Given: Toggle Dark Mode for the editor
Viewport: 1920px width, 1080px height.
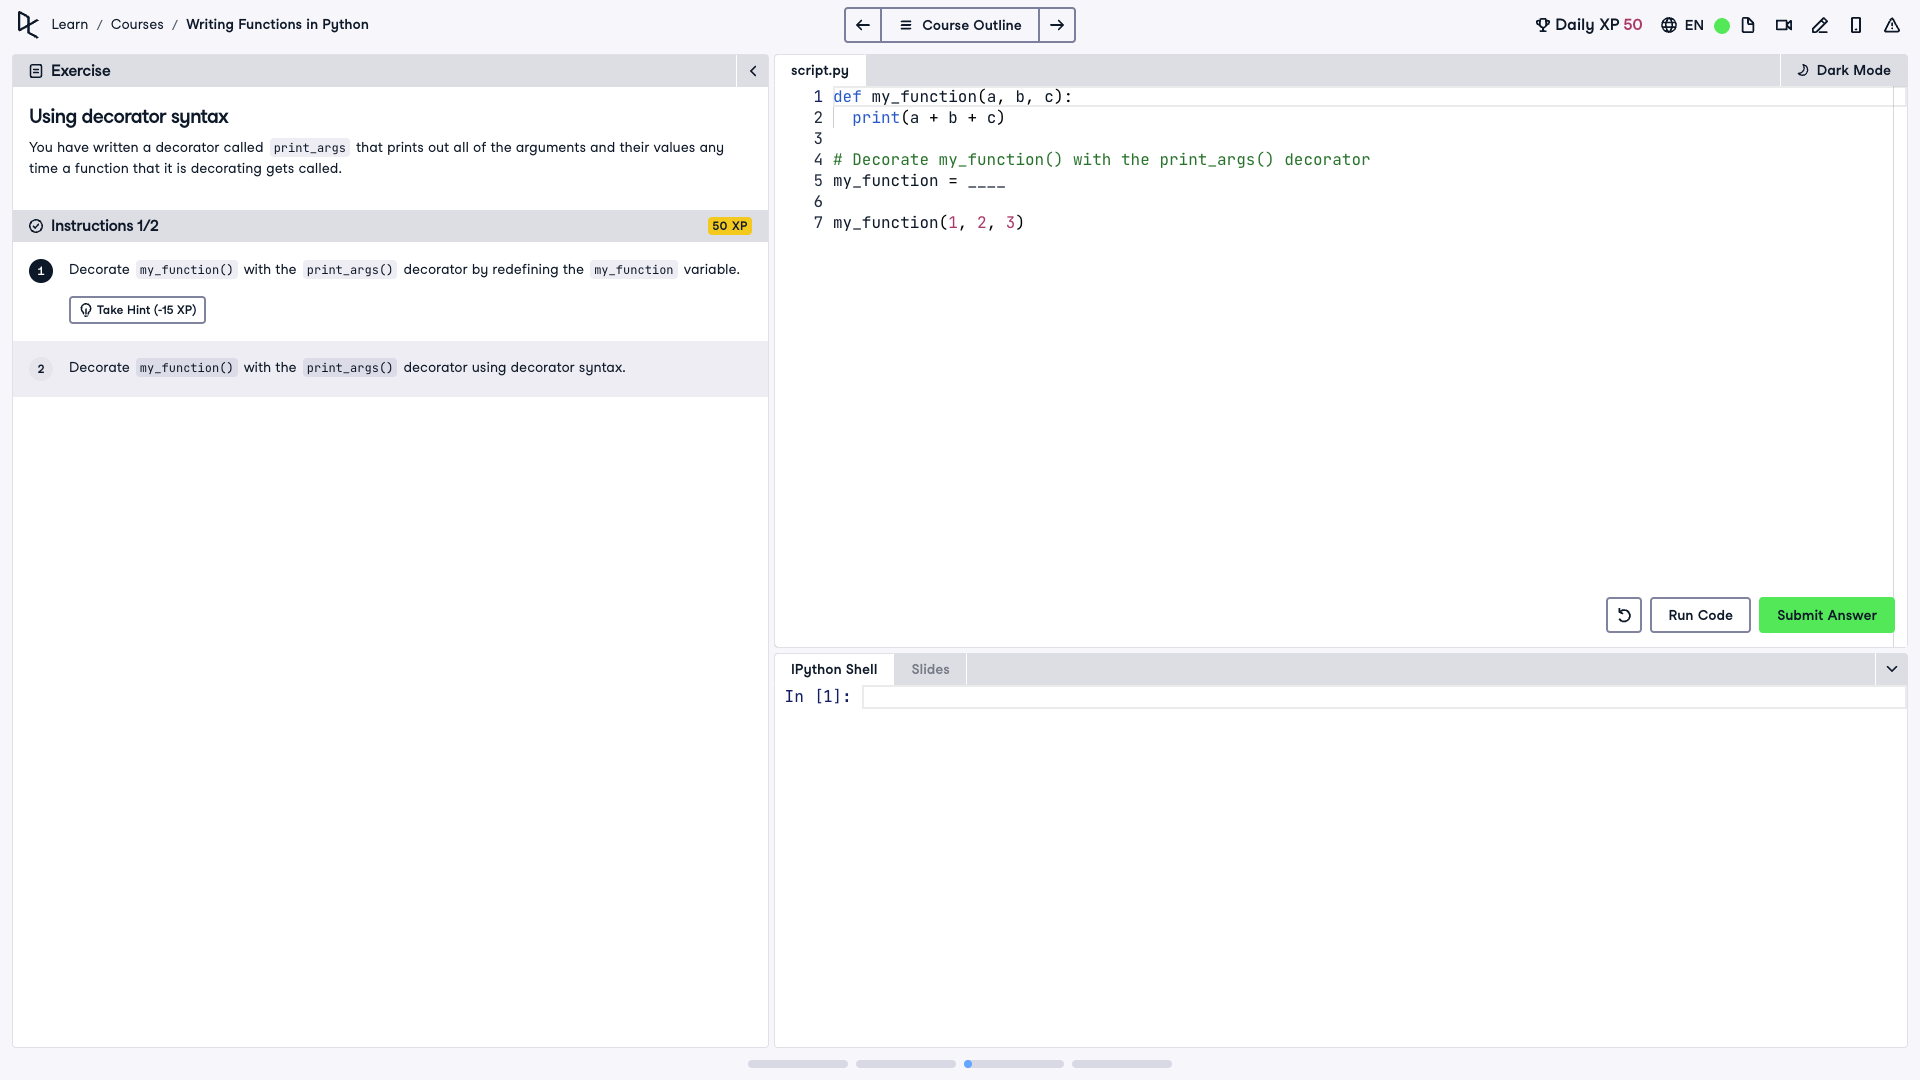Looking at the screenshot, I should coord(1843,70).
